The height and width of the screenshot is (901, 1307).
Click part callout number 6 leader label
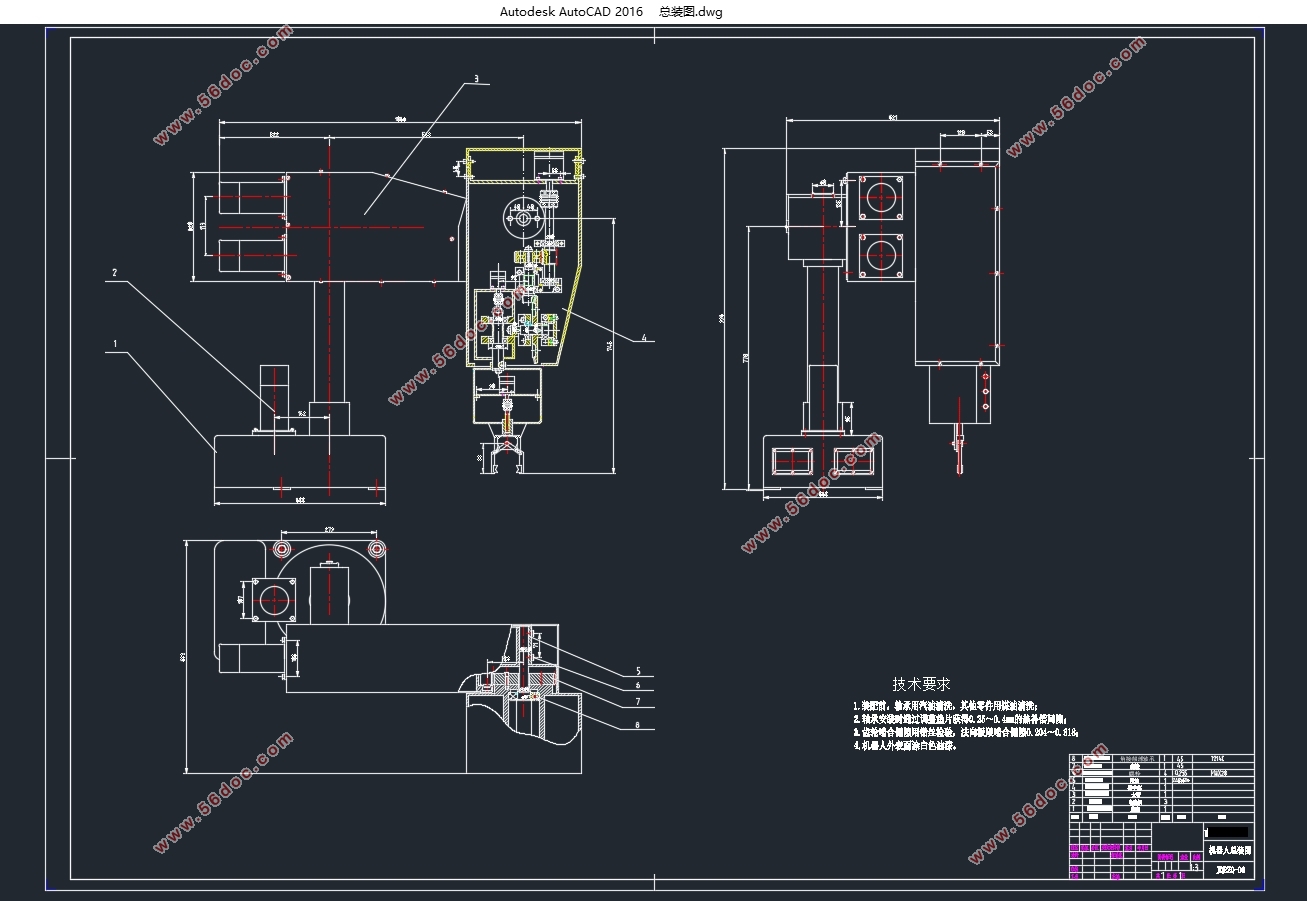point(637,686)
